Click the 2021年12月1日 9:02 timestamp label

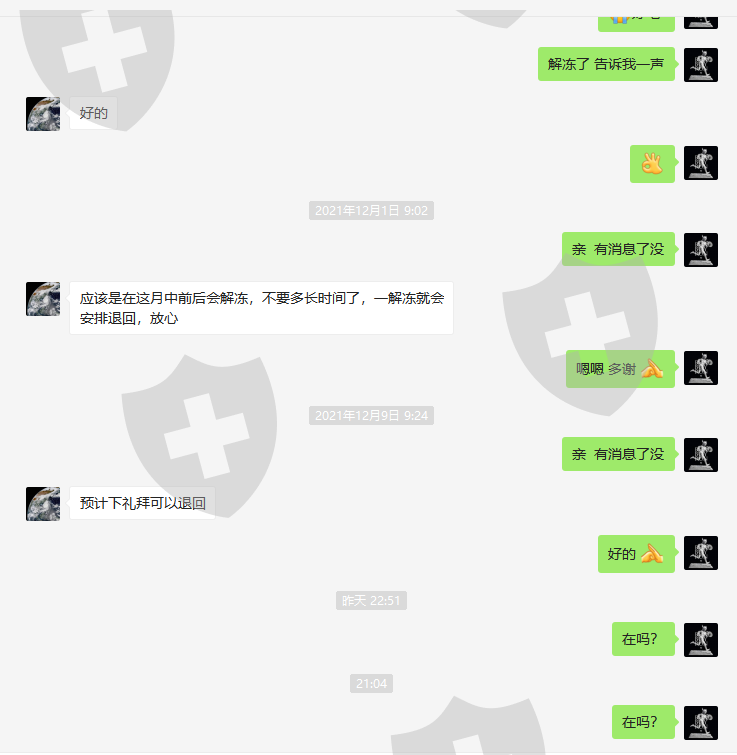pos(371,210)
